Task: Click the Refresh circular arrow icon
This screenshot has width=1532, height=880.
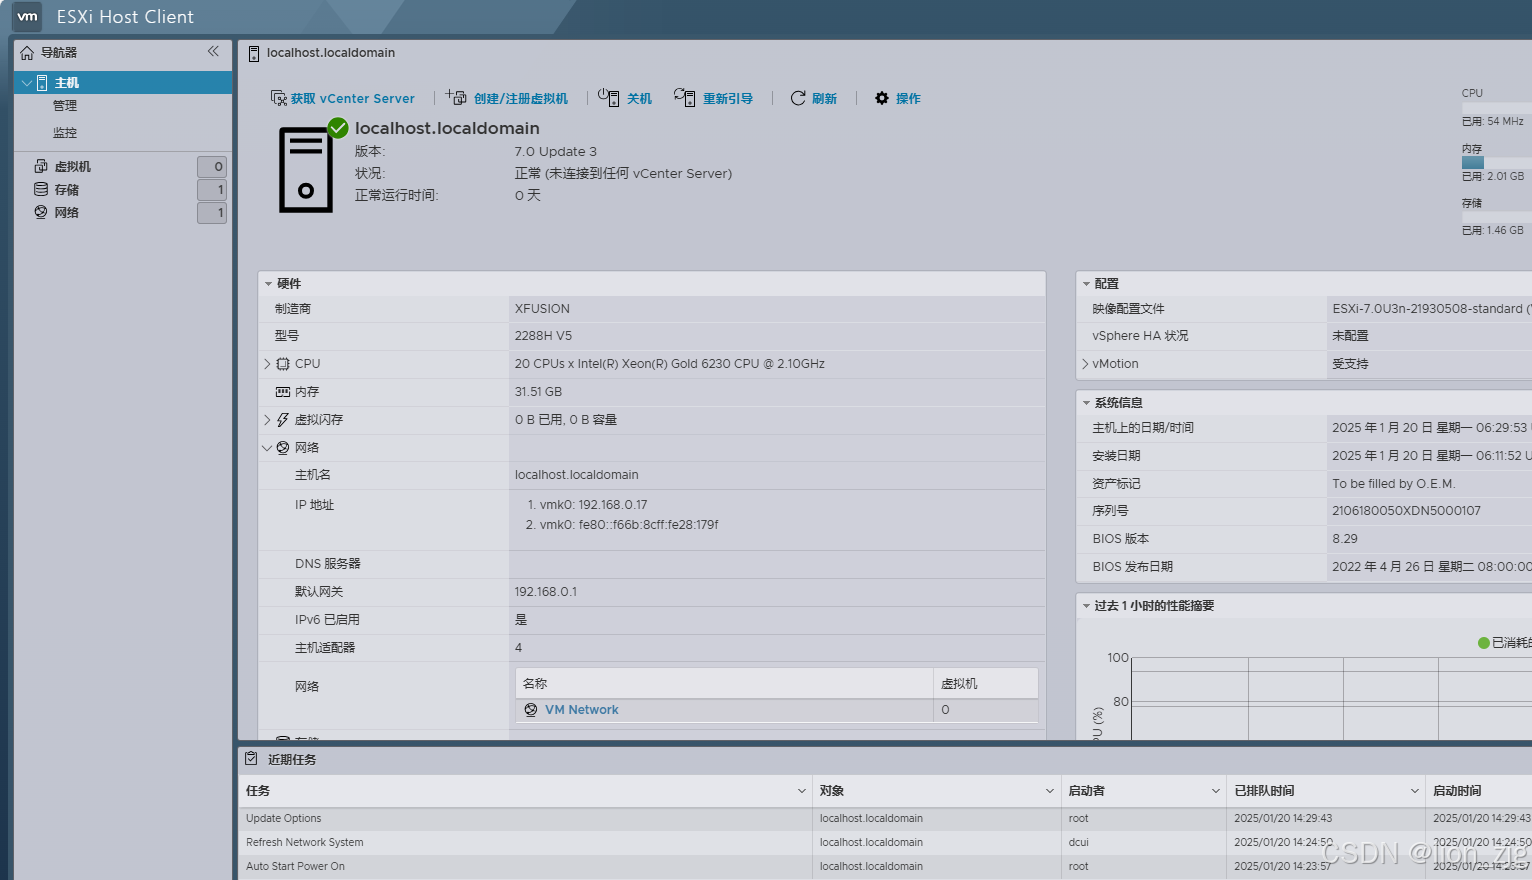Action: tap(798, 98)
